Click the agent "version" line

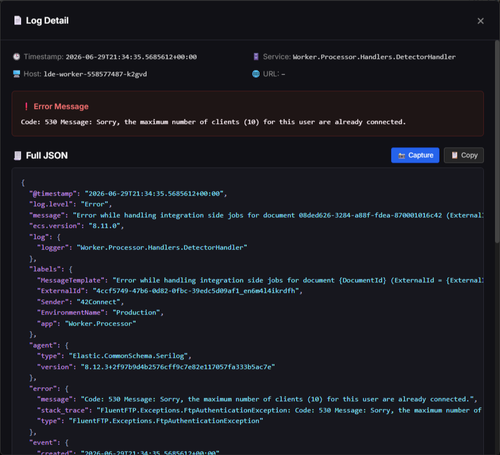coord(156,367)
